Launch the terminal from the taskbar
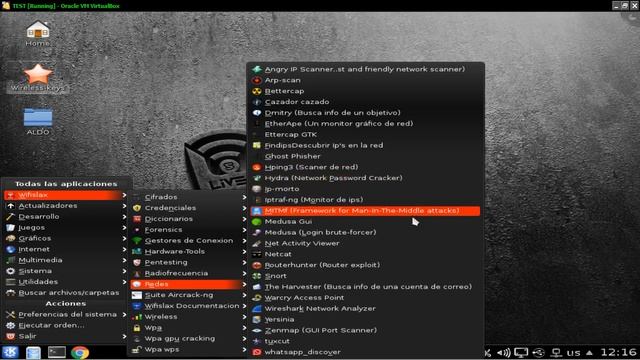This screenshot has height=360, width=640. pyautogui.click(x=56, y=352)
